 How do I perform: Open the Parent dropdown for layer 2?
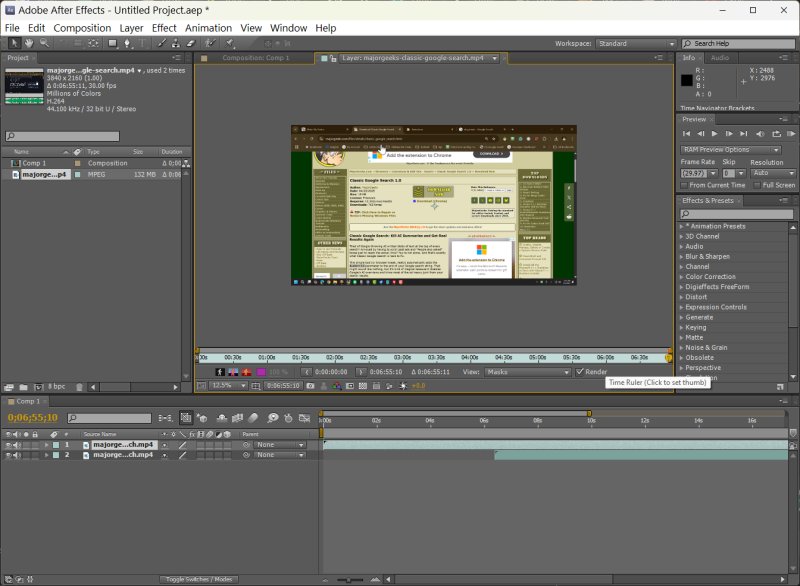(x=279, y=455)
